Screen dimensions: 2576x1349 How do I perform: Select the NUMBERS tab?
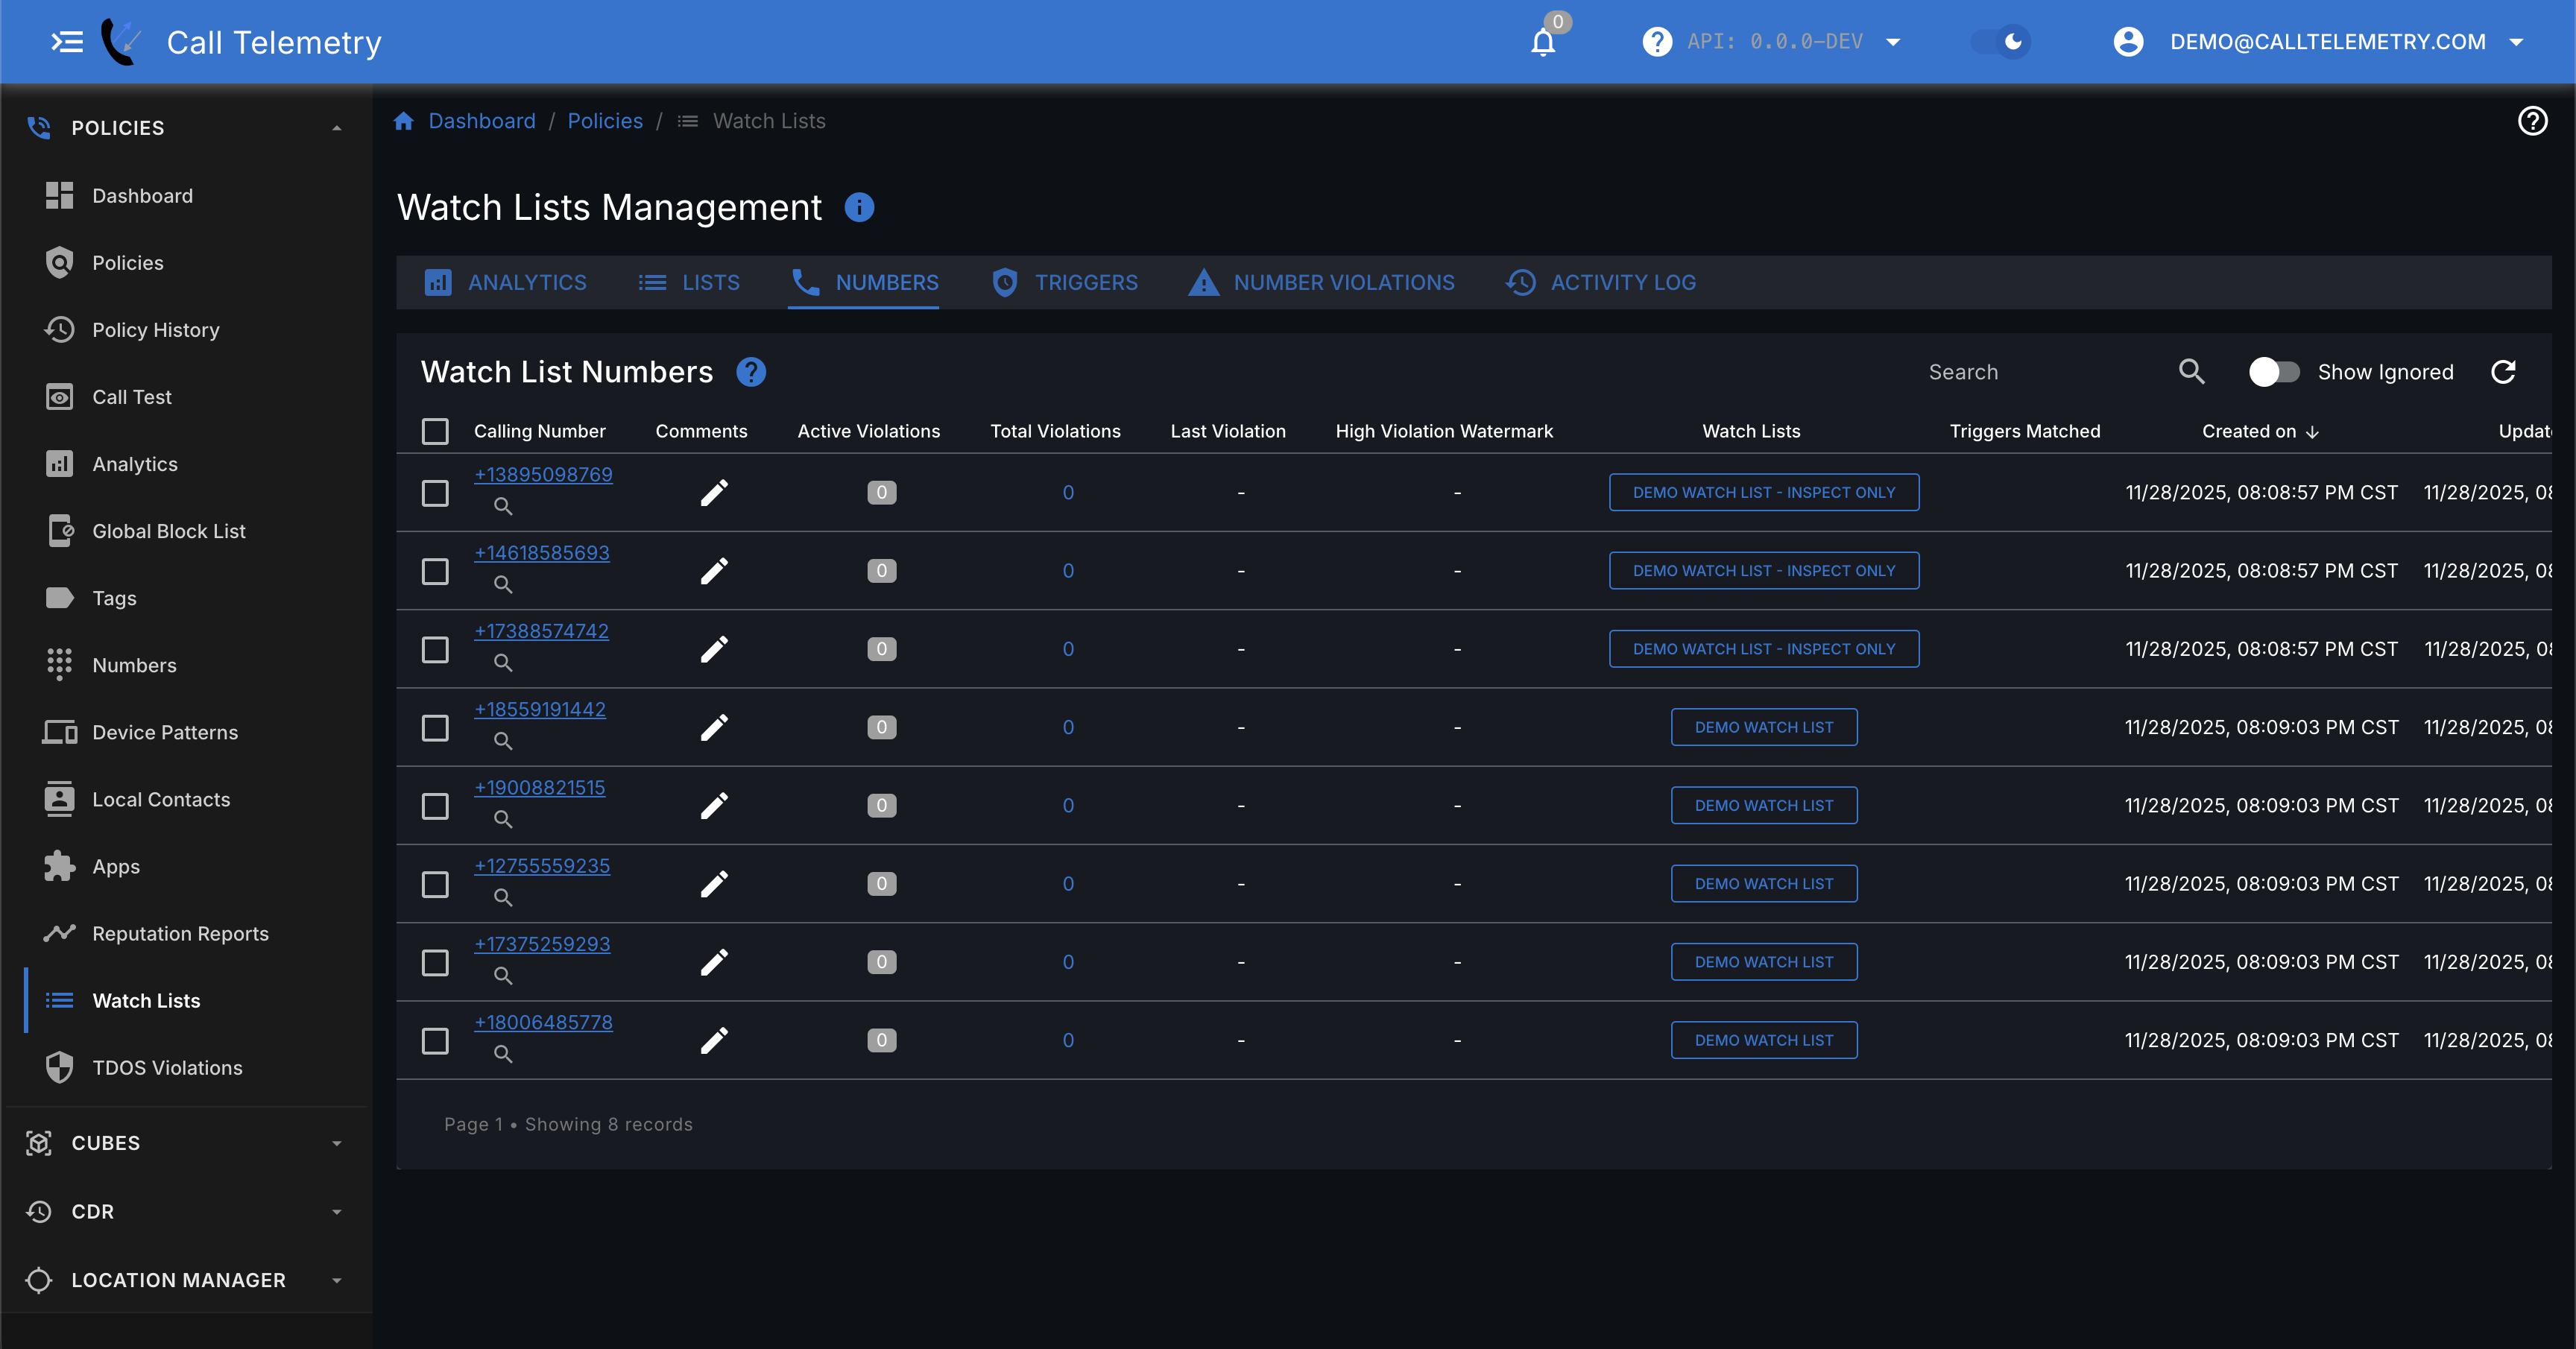(864, 282)
